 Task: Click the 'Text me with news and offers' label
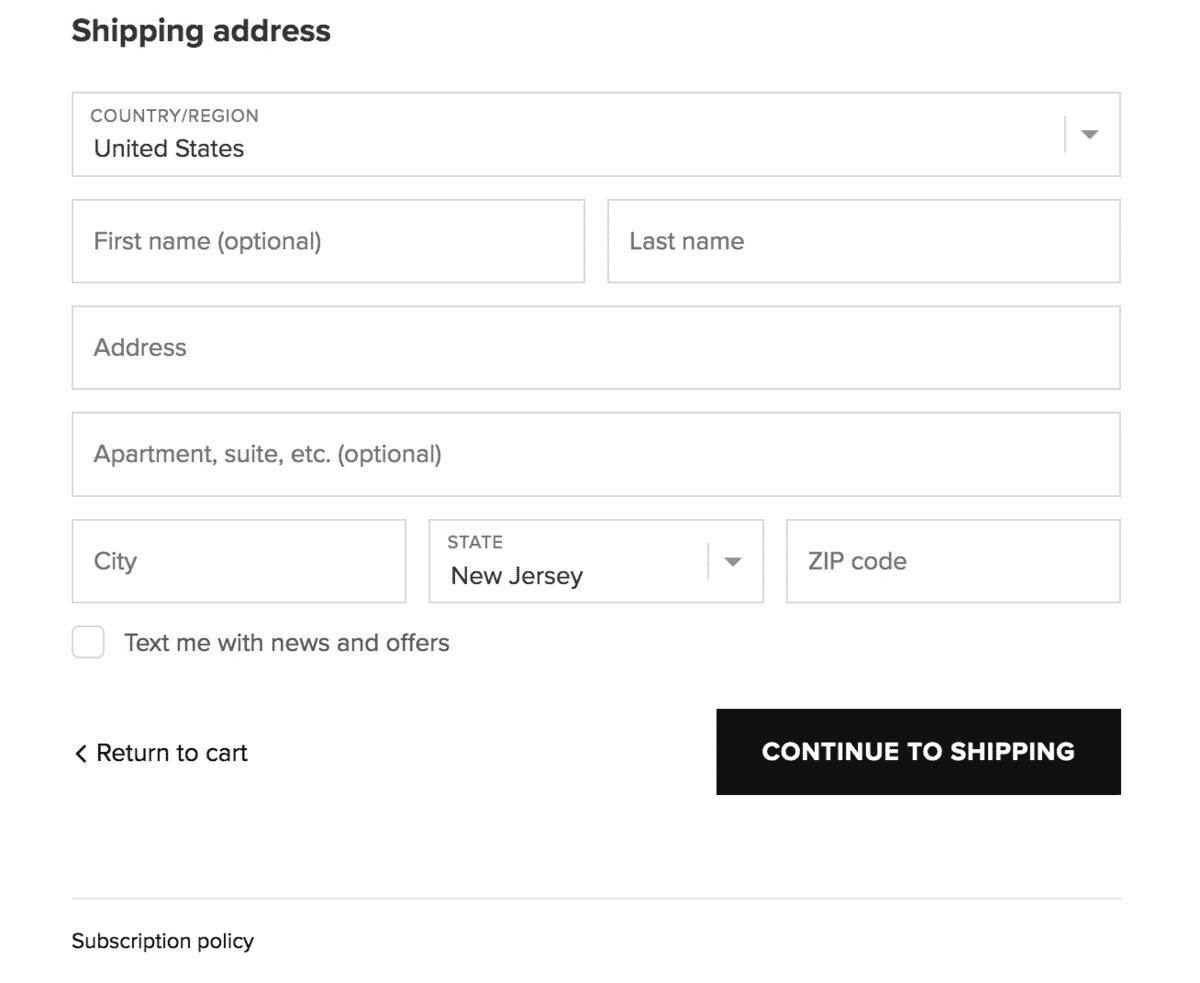coord(286,642)
